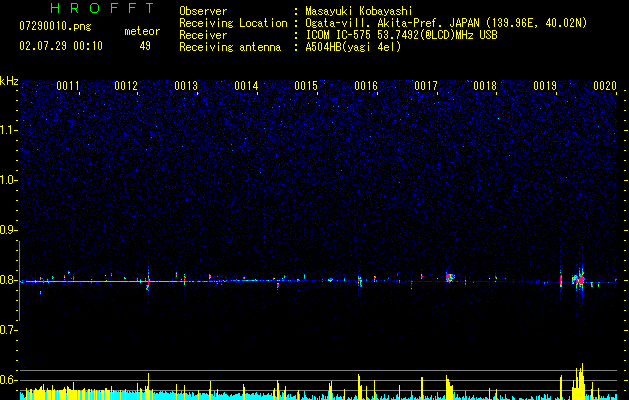Click the 0.7 kHz axis label
Screen dimensions: 629x400
[x=8, y=330]
